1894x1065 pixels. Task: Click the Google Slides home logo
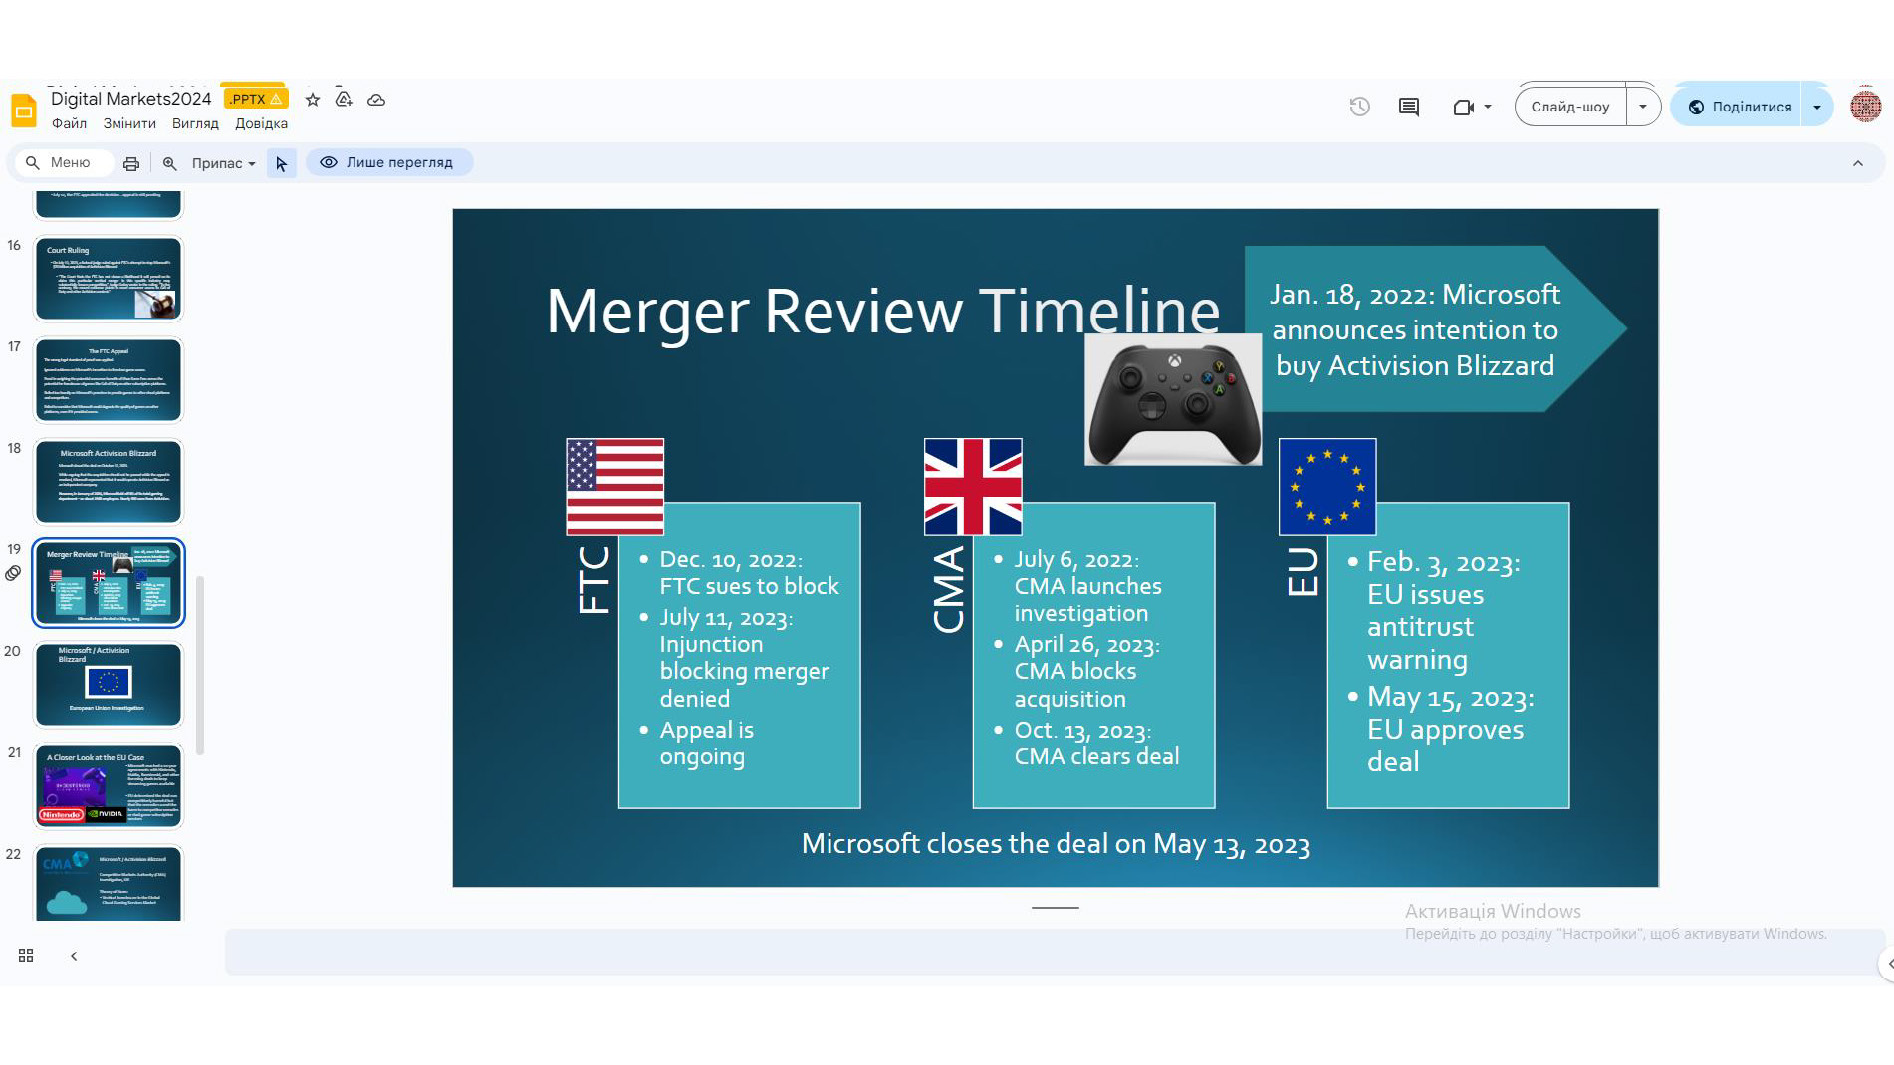coord(24,110)
